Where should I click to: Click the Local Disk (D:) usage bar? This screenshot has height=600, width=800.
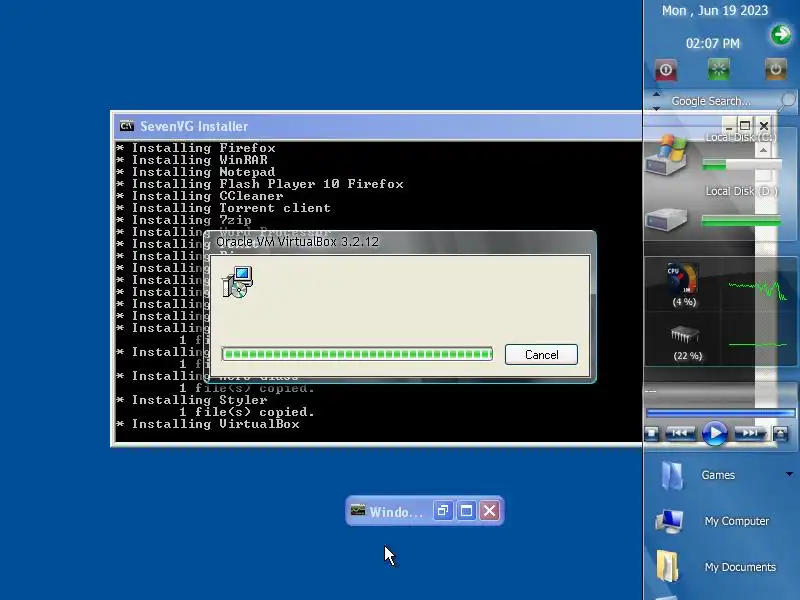coord(741,220)
